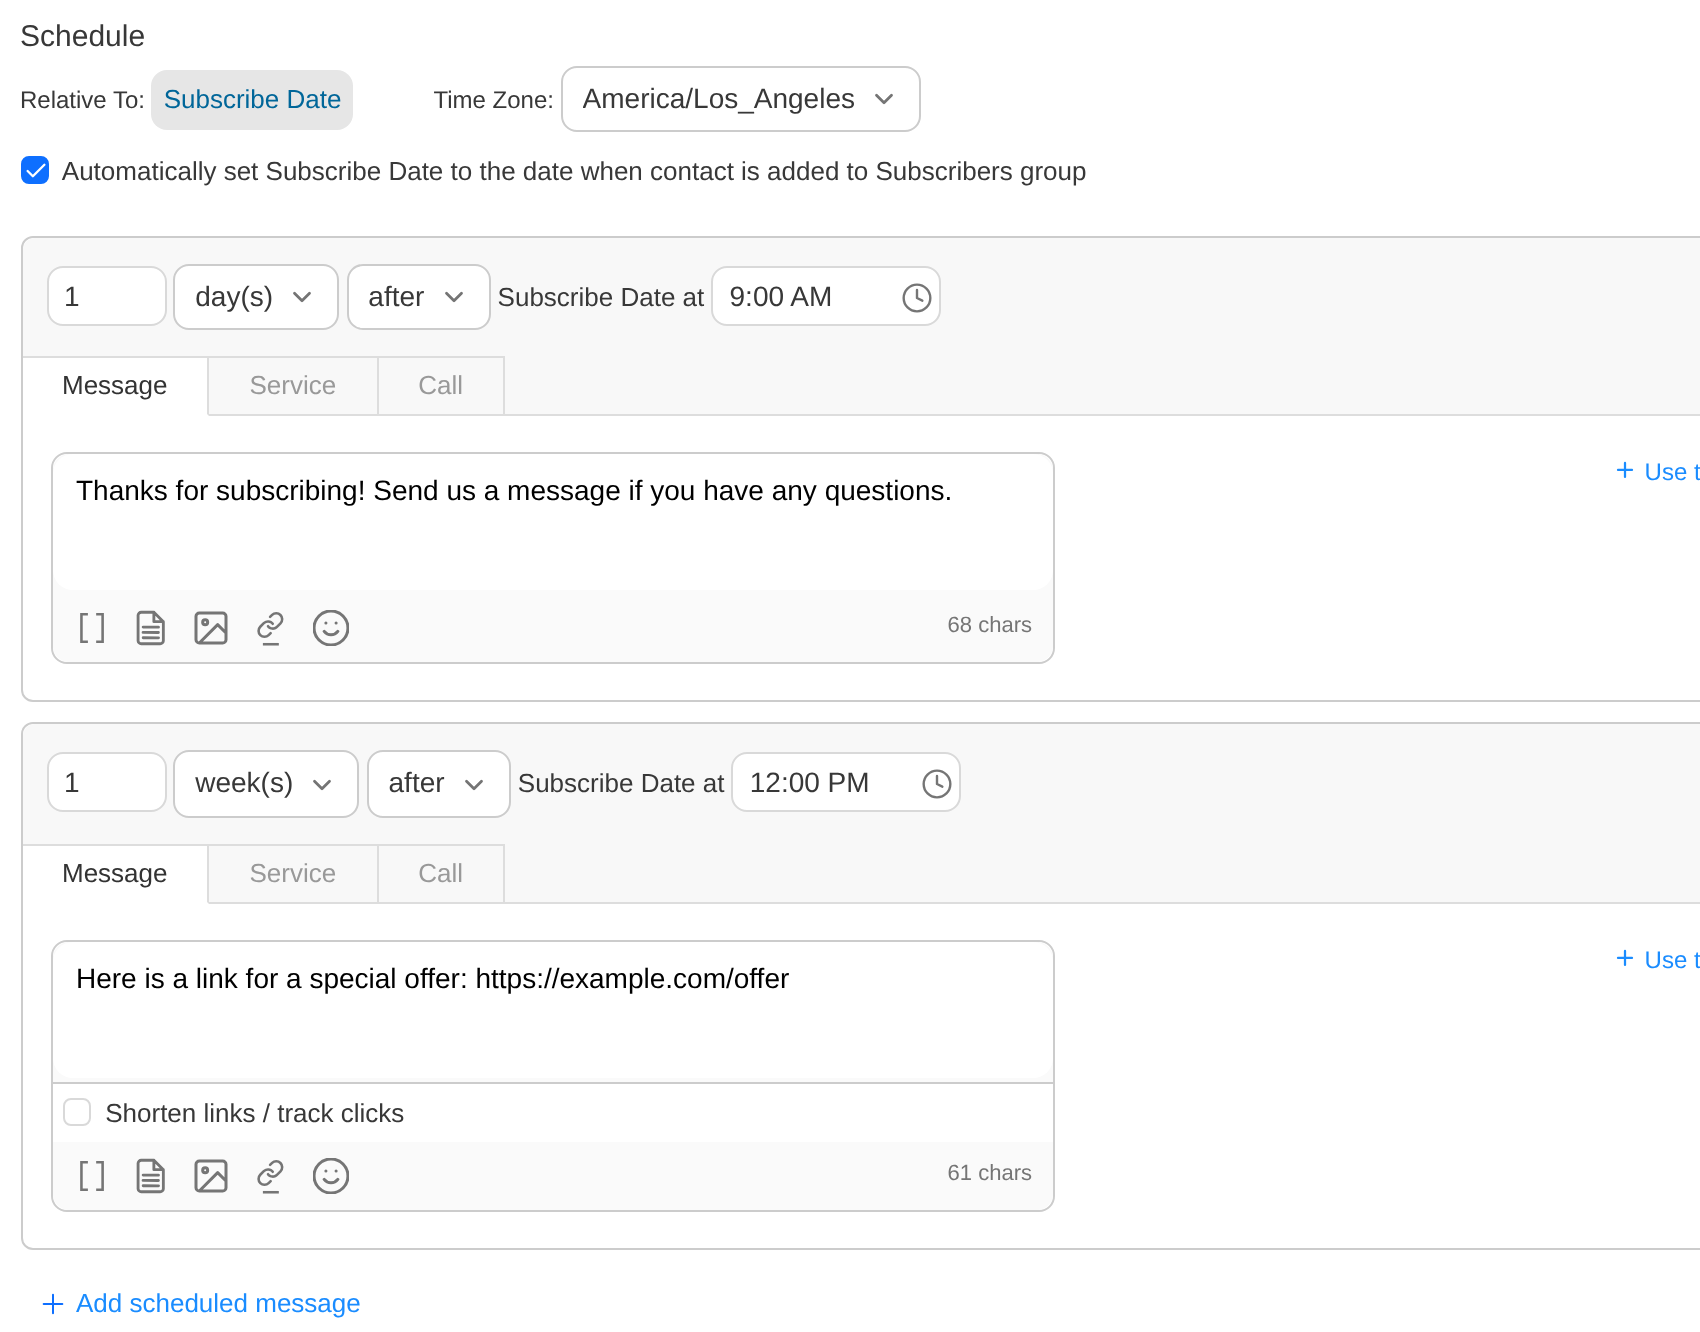
Task: Attach an image to the Thanks message
Action: (x=211, y=628)
